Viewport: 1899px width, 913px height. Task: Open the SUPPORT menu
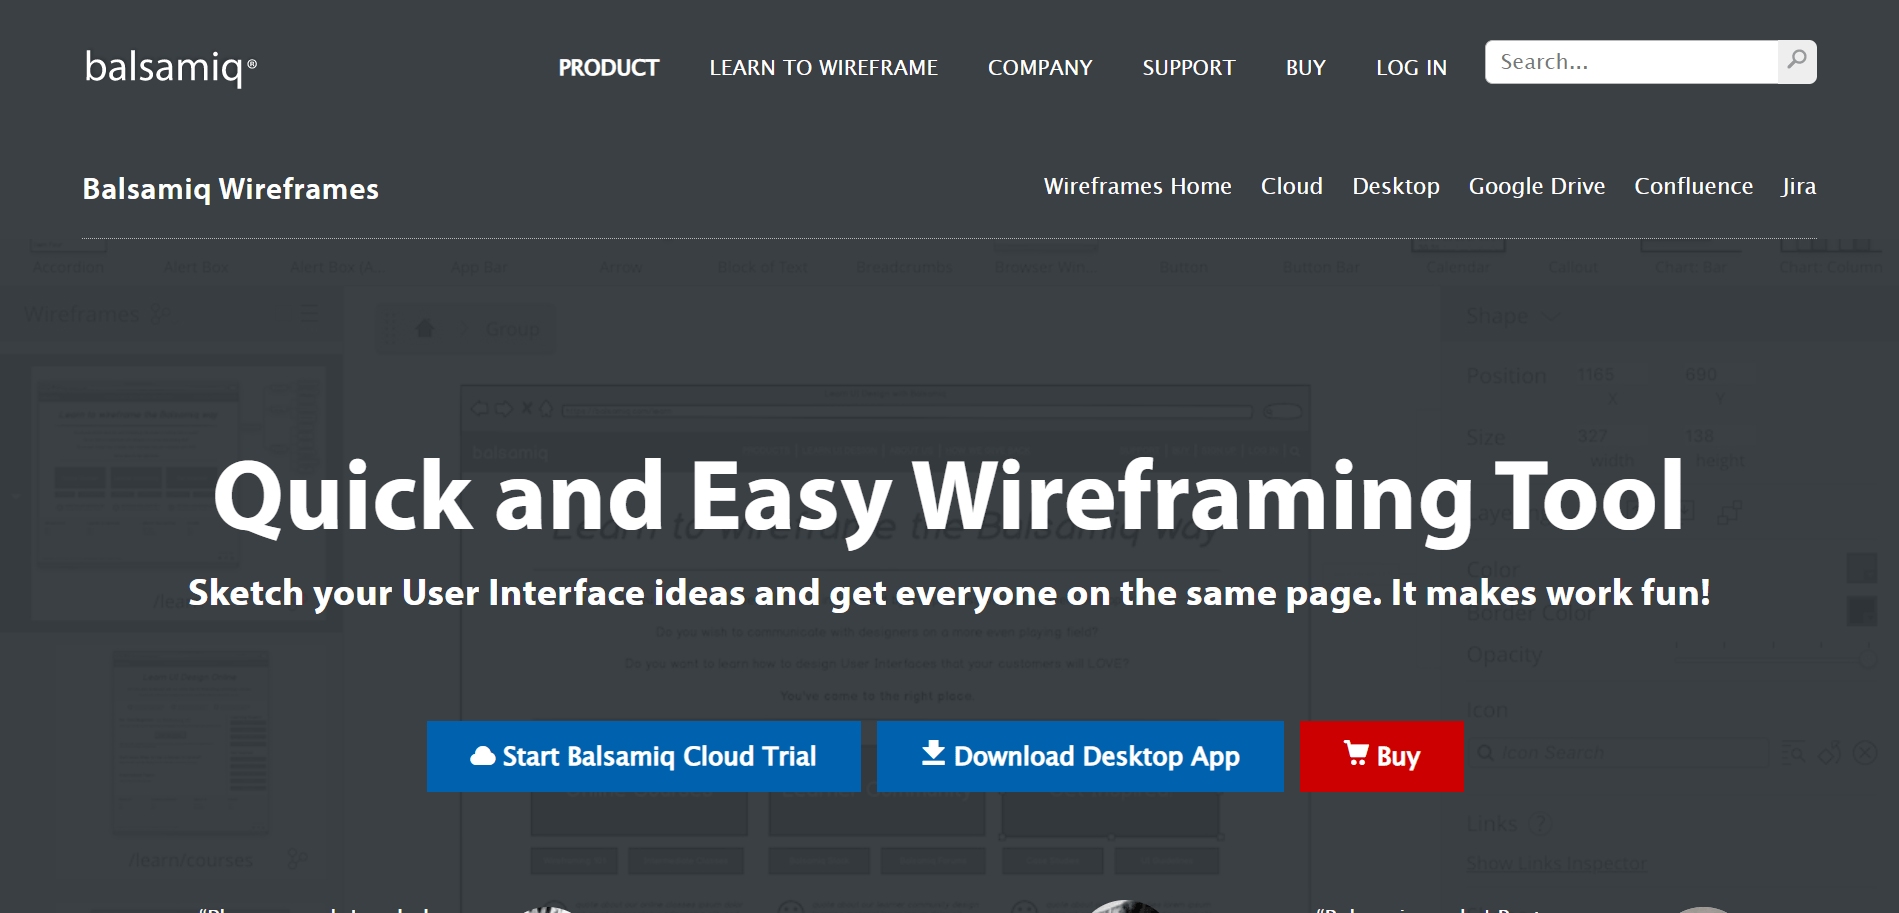point(1189,68)
